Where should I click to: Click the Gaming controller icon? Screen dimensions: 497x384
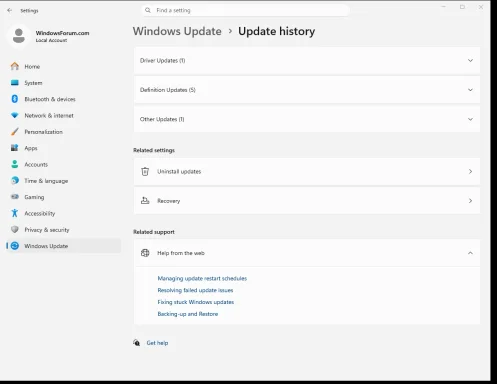15,197
